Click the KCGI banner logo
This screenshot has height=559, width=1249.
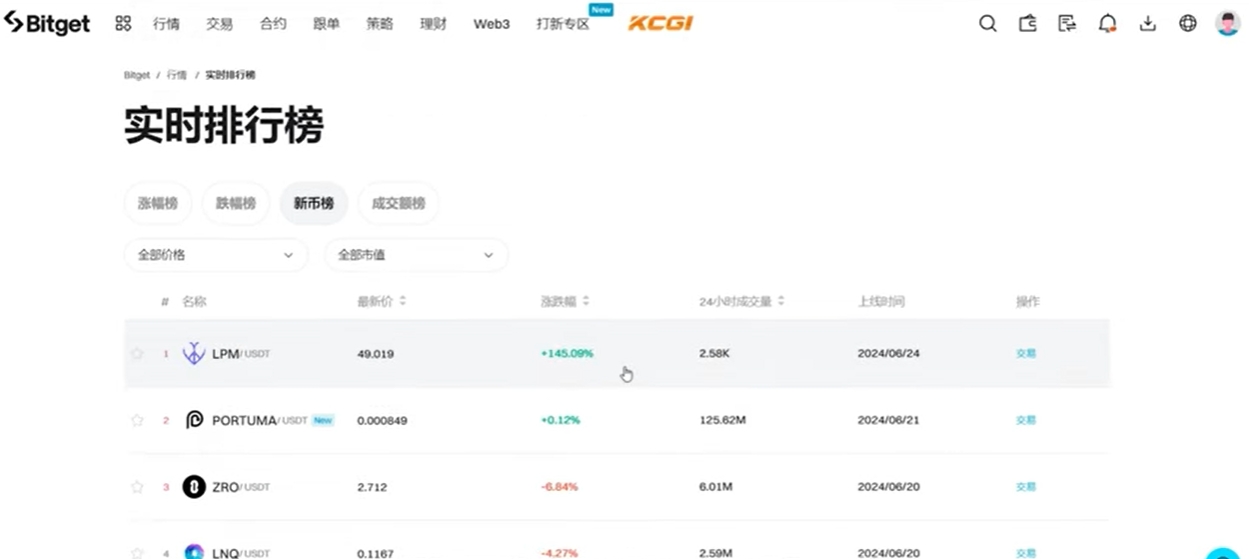(660, 24)
